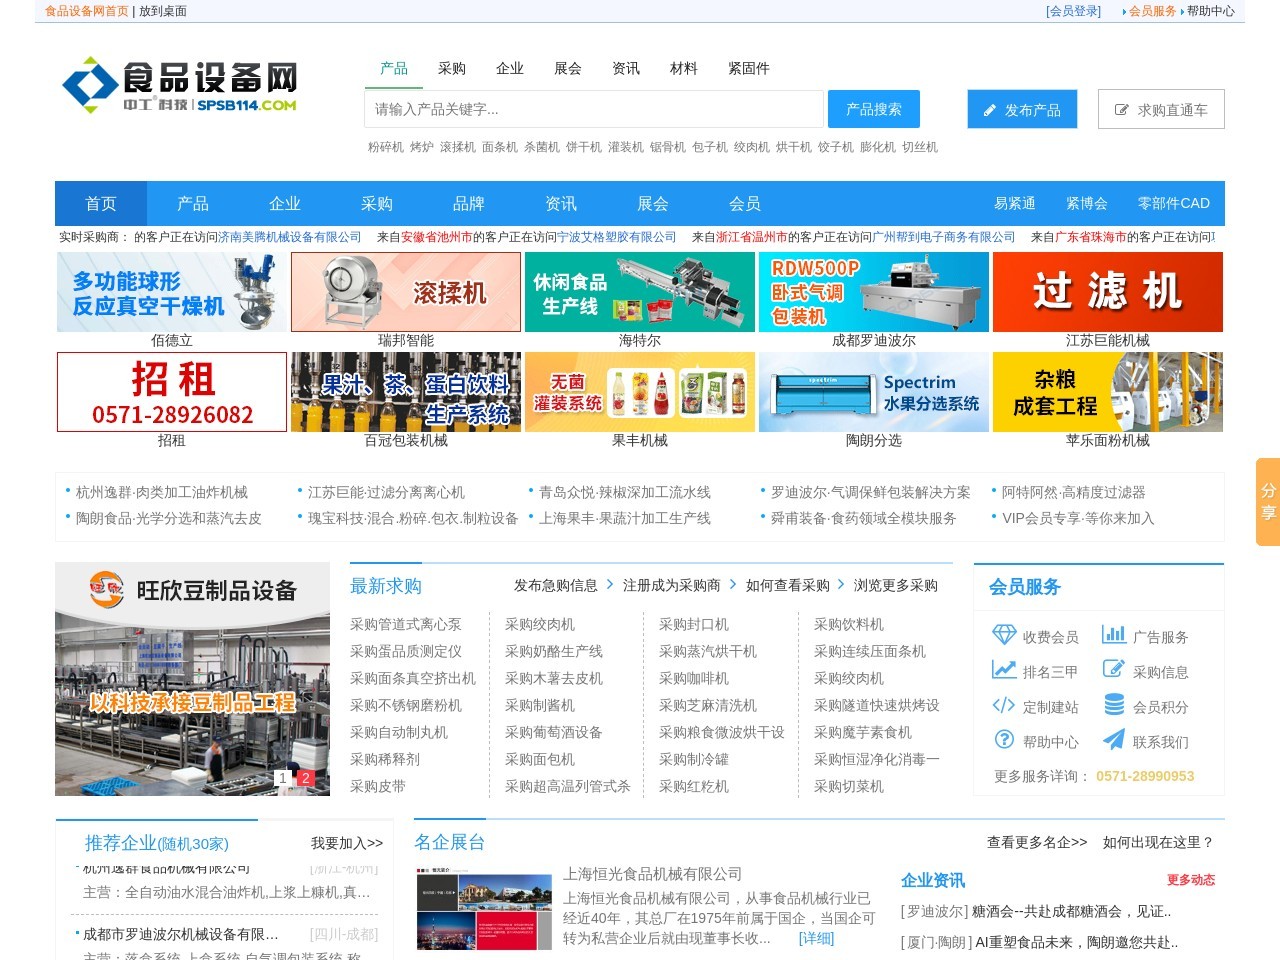Open the 过滤机 banner ad
This screenshot has height=960, width=1280.
point(1108,292)
